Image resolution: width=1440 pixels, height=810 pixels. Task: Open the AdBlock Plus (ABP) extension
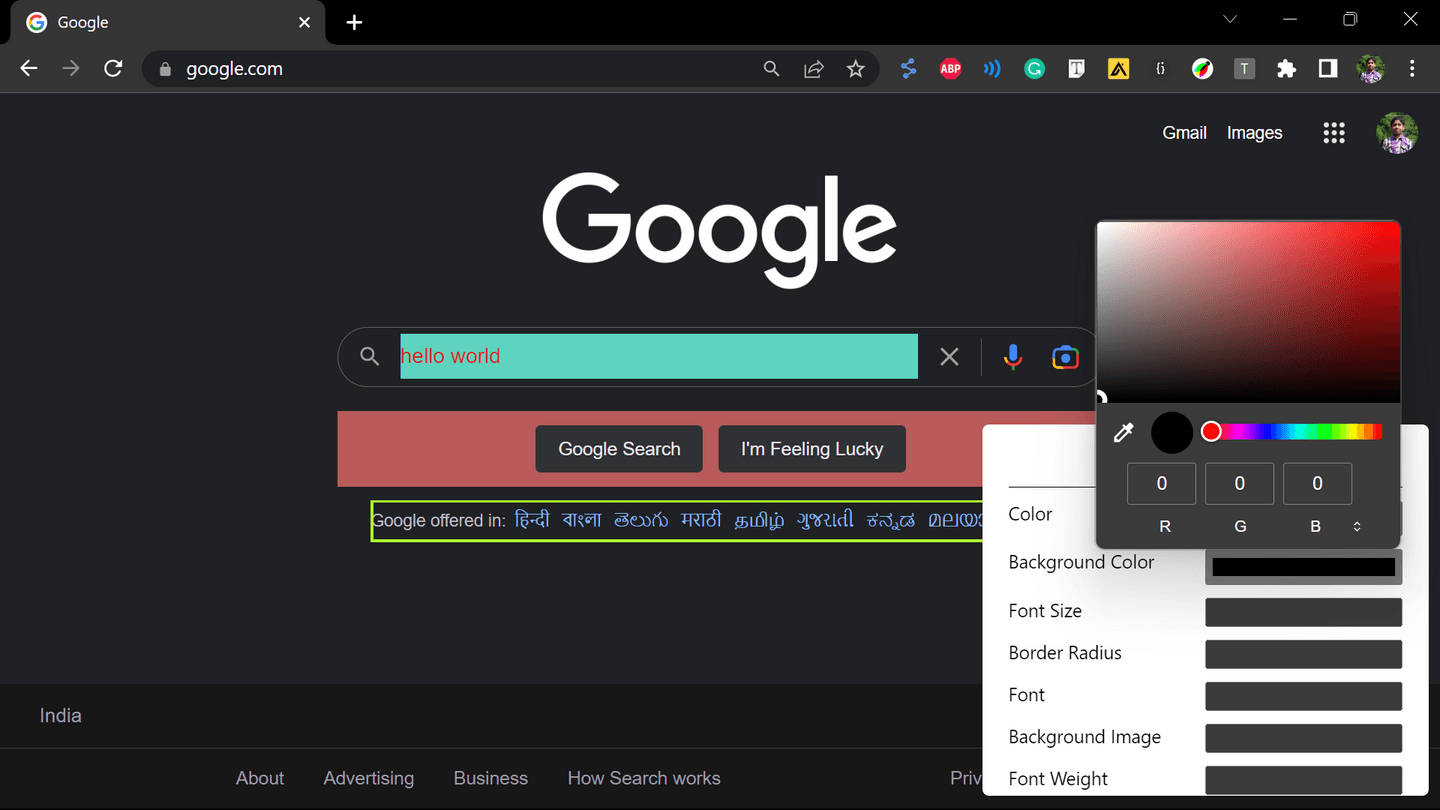tap(950, 69)
